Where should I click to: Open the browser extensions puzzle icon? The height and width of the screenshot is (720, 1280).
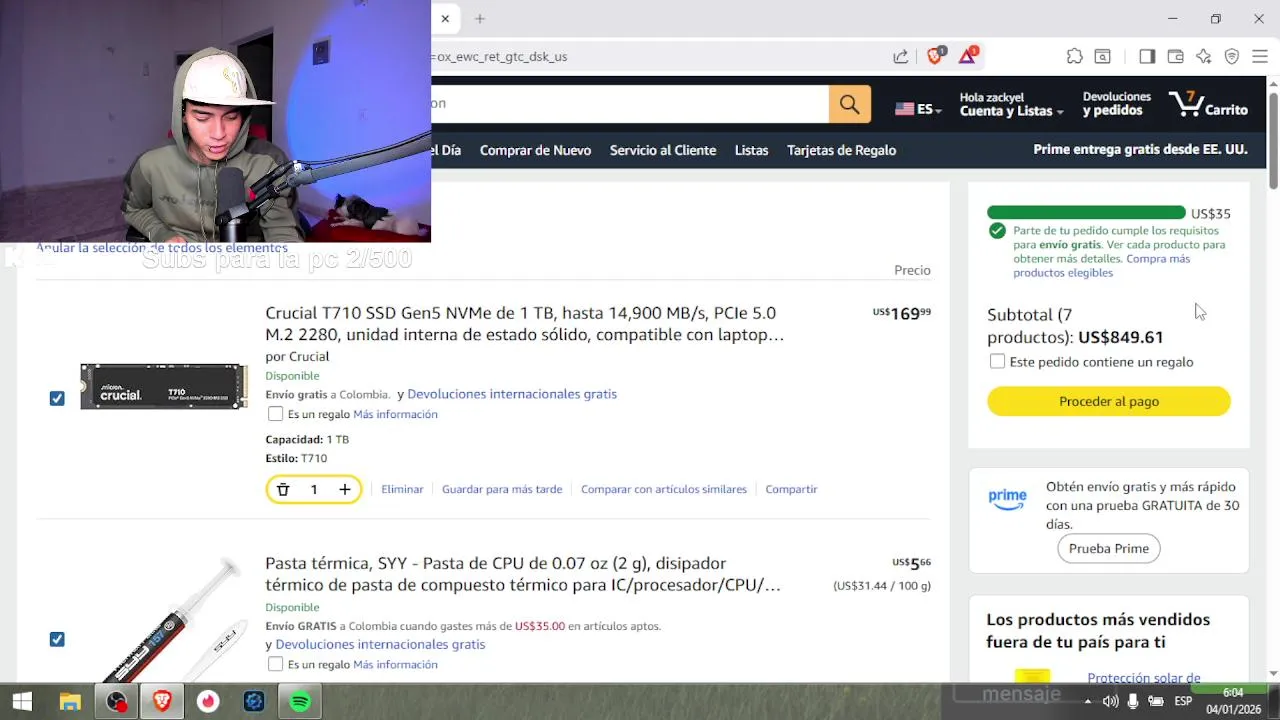1074,56
